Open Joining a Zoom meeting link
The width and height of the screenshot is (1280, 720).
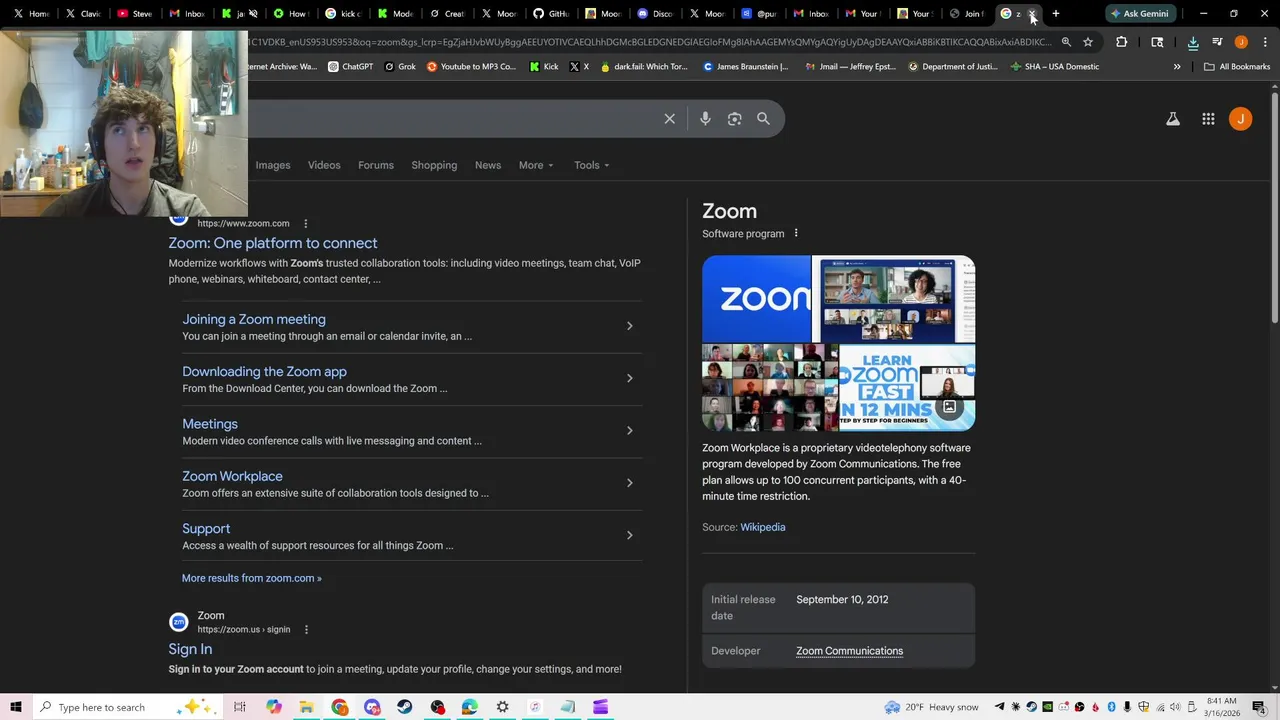point(254,319)
